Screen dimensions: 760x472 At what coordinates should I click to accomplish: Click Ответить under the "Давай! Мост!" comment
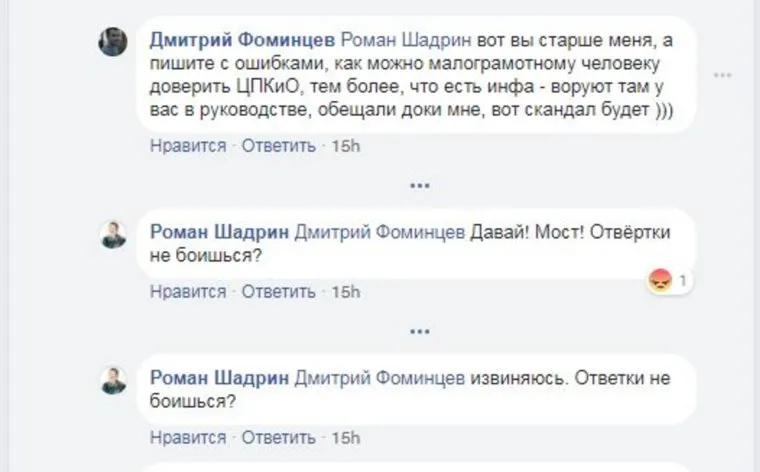coord(278,292)
